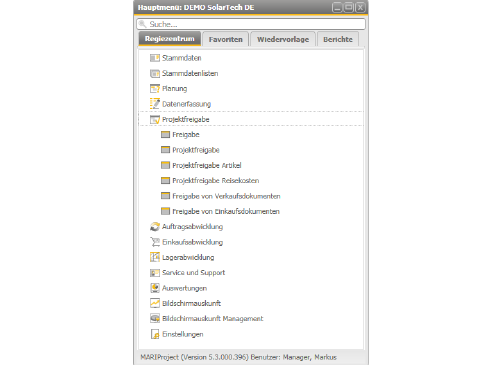Image resolution: width=502 pixels, height=365 pixels.
Task: Open the Favoriten tab
Action: (x=226, y=39)
